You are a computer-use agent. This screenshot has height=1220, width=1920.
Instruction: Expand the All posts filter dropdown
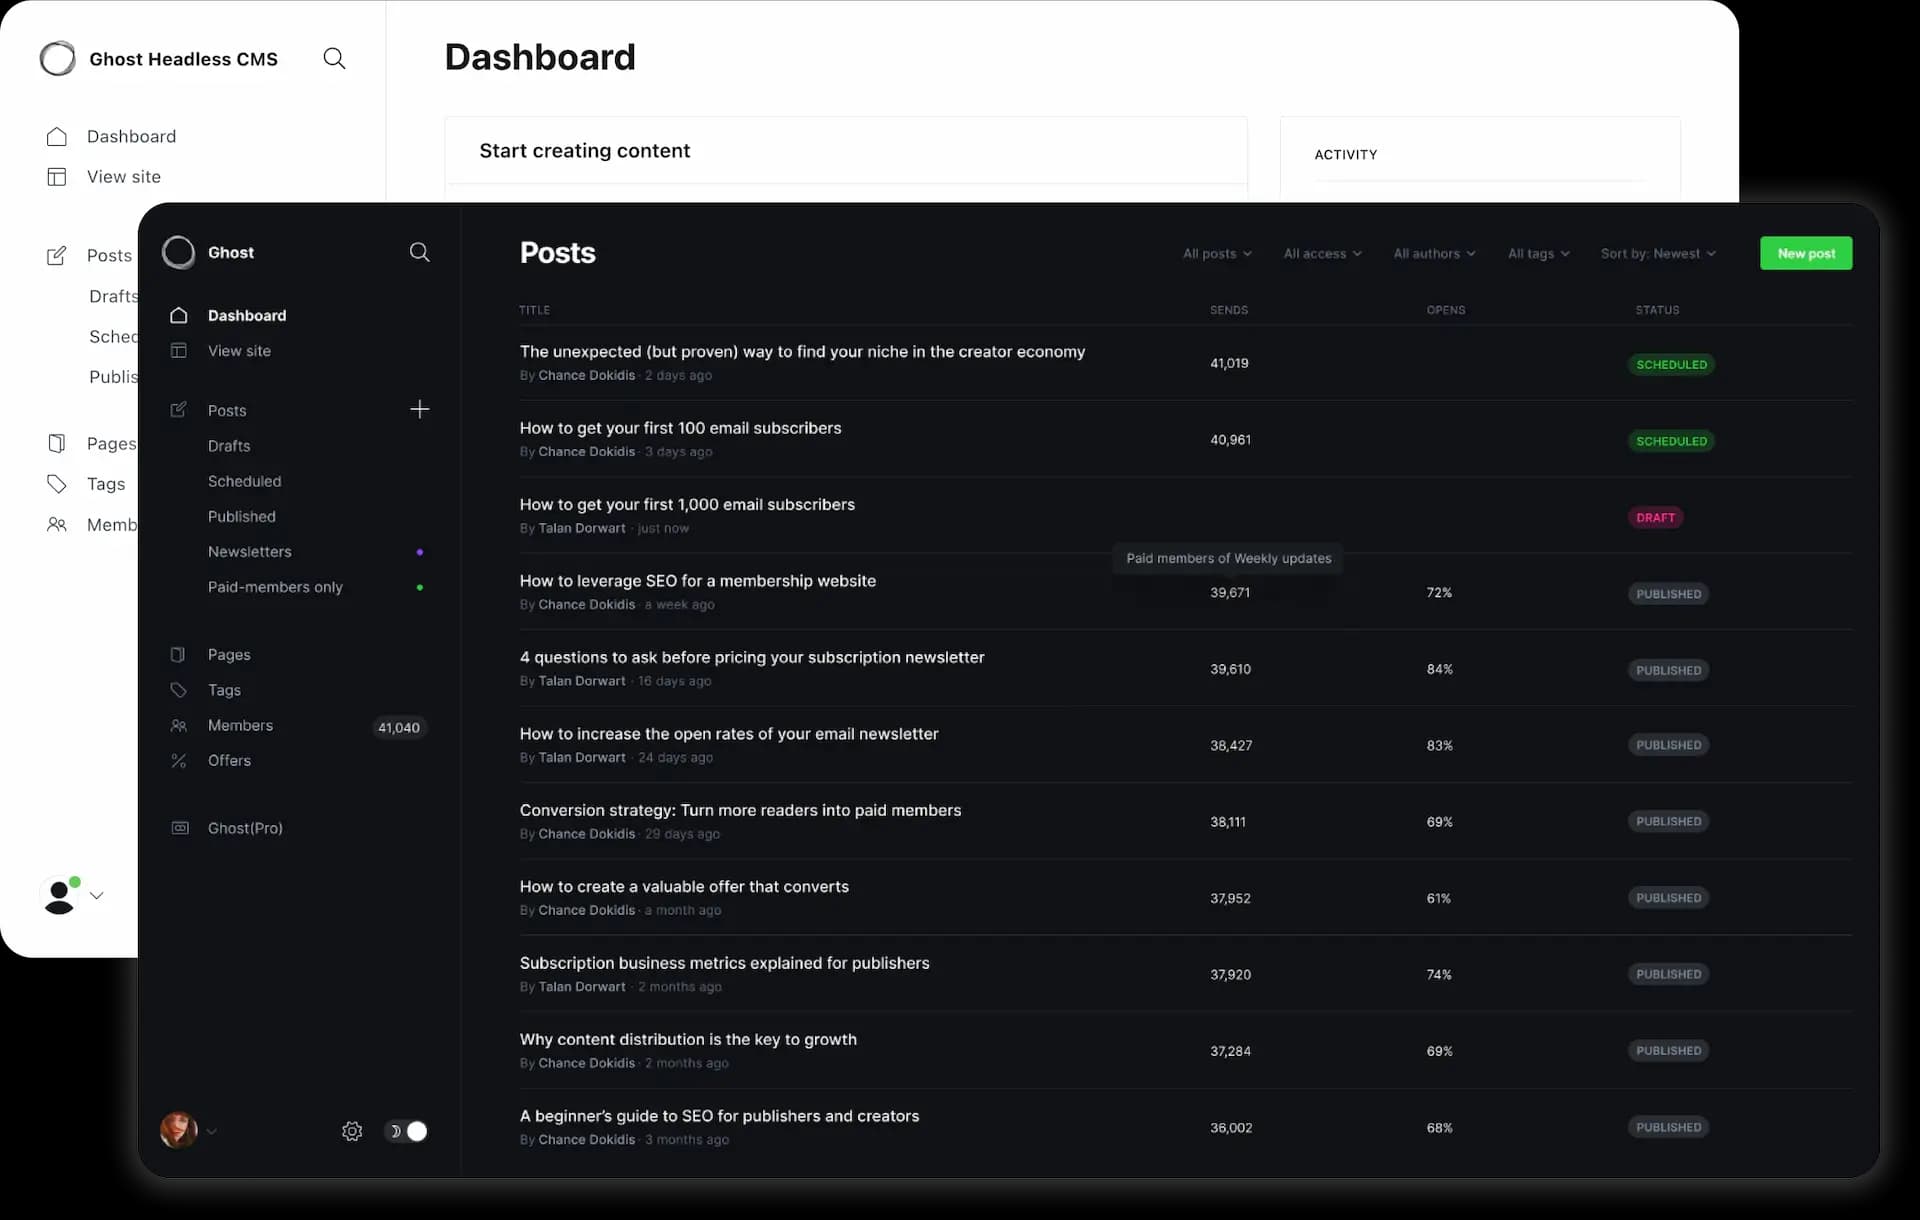point(1216,254)
